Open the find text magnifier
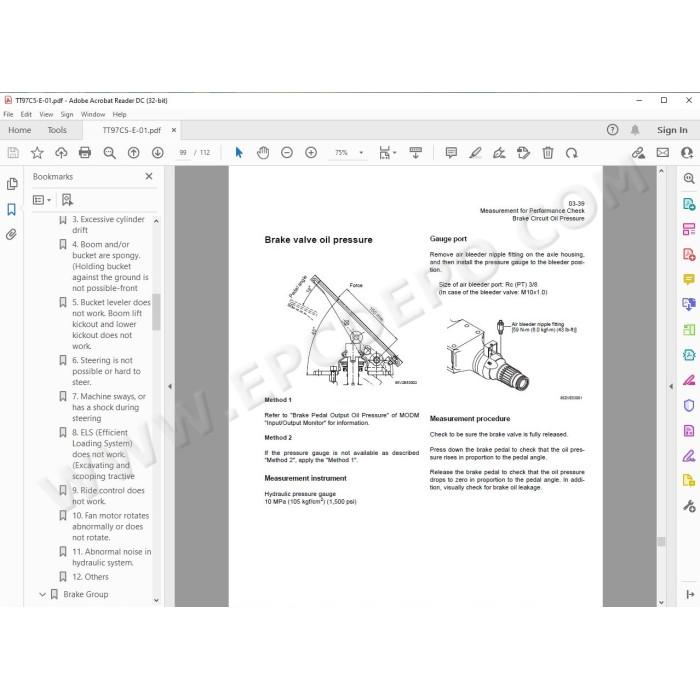This screenshot has width=700, height=700. pos(109,153)
